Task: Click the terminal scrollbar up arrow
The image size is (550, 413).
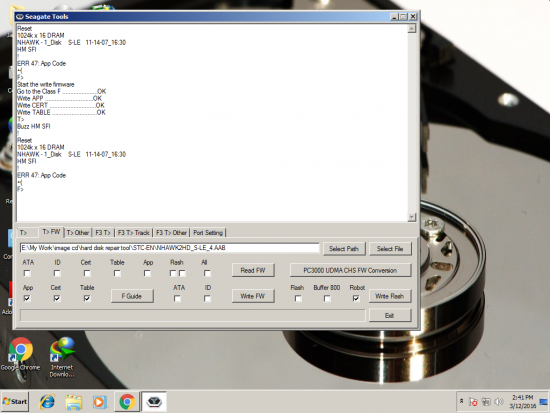Action: (412, 28)
